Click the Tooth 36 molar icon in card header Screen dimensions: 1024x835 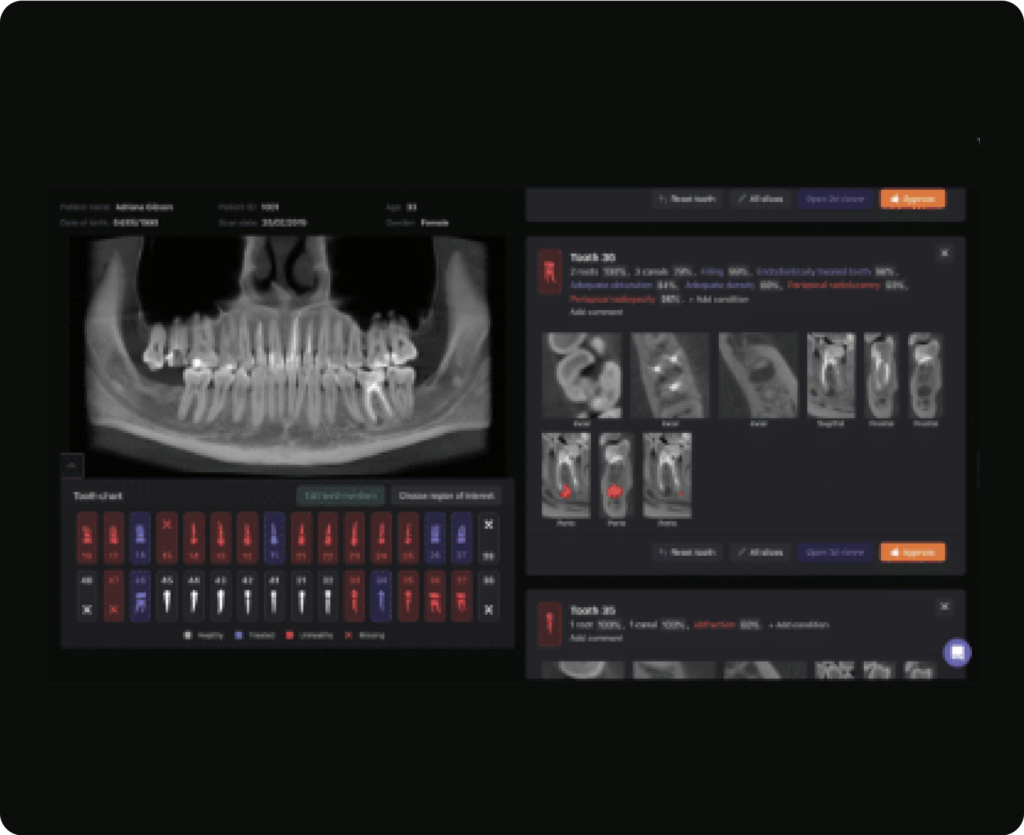549,271
